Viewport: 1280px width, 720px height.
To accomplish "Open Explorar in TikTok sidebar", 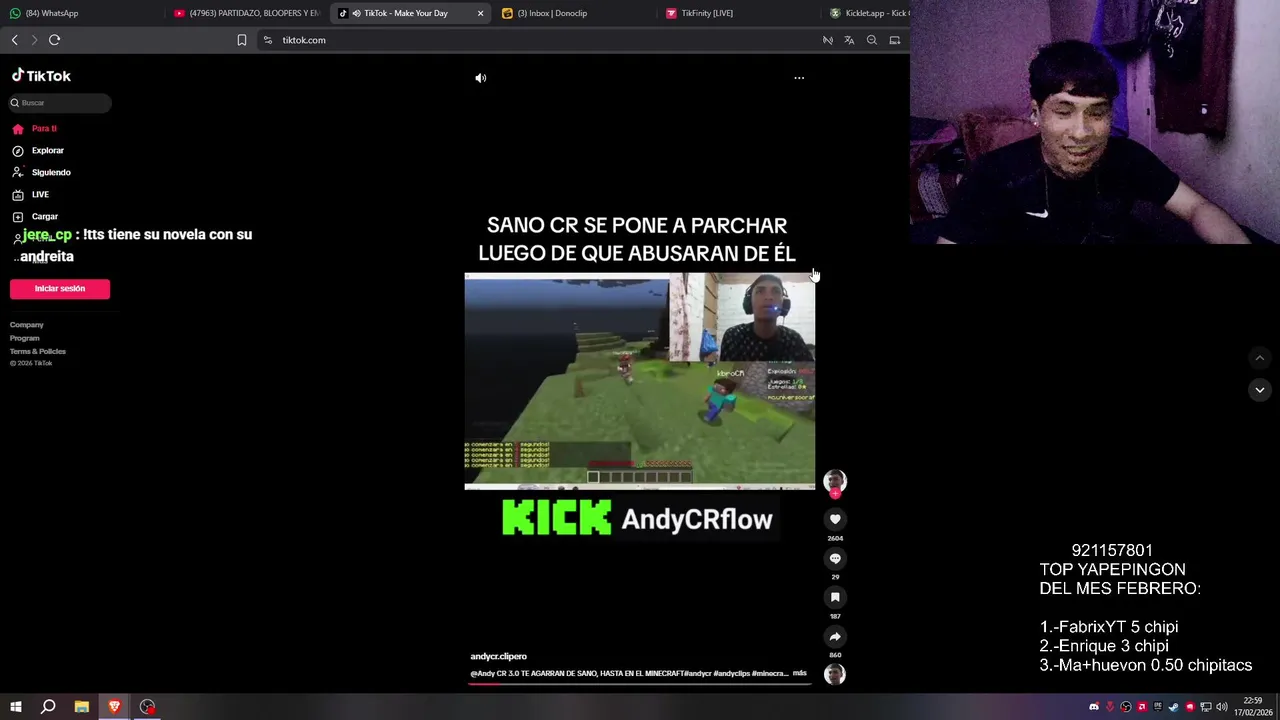I will pos(47,150).
